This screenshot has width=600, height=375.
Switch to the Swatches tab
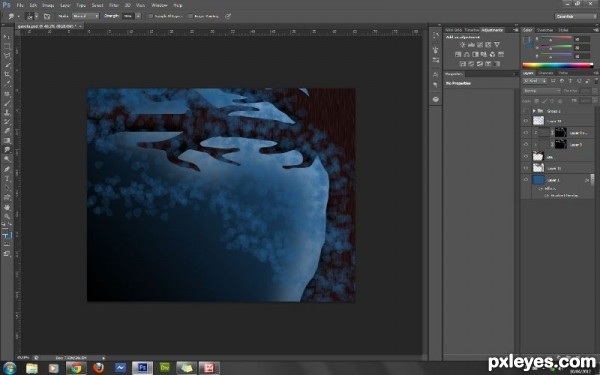coord(545,30)
